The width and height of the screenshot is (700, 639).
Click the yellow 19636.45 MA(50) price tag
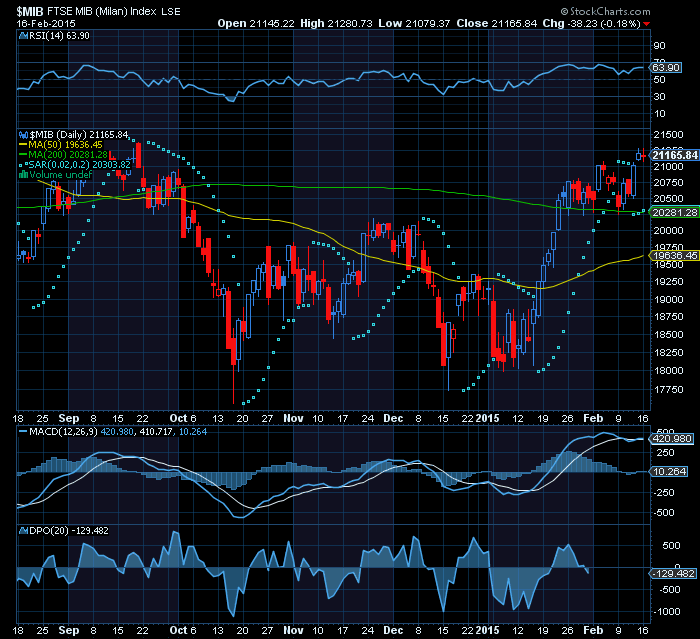(675, 255)
